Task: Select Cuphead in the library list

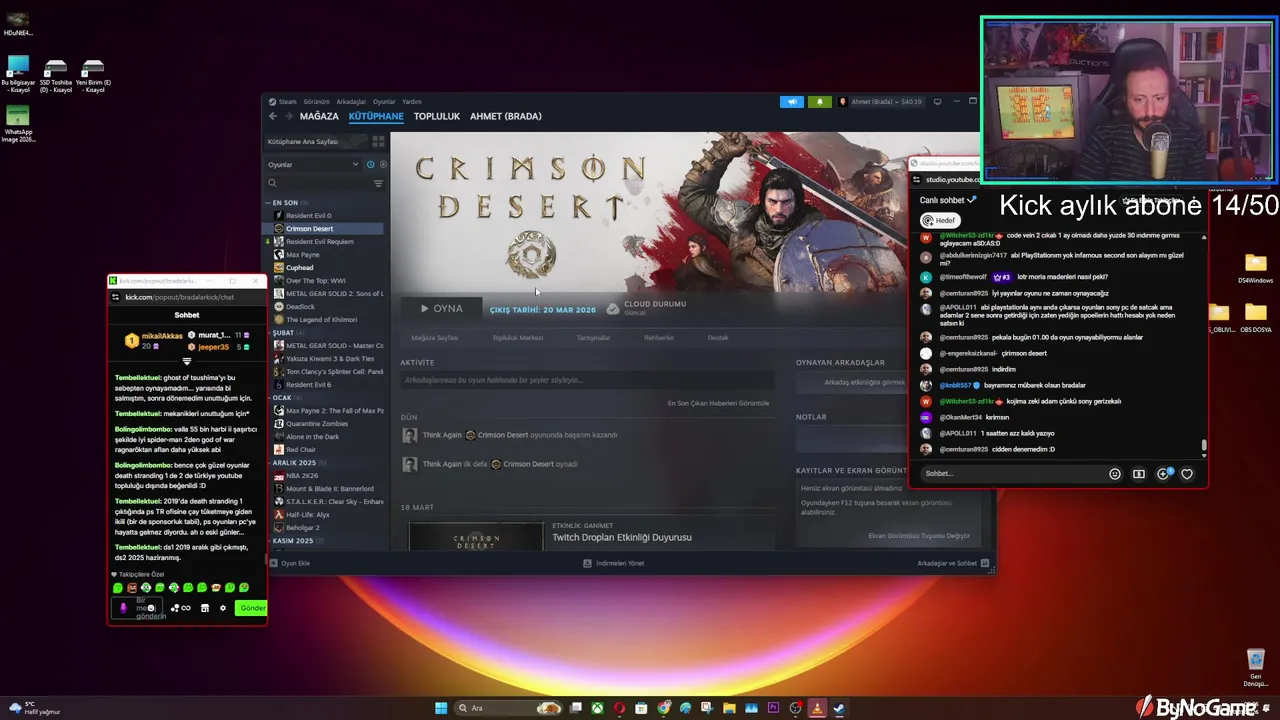Action: [300, 268]
